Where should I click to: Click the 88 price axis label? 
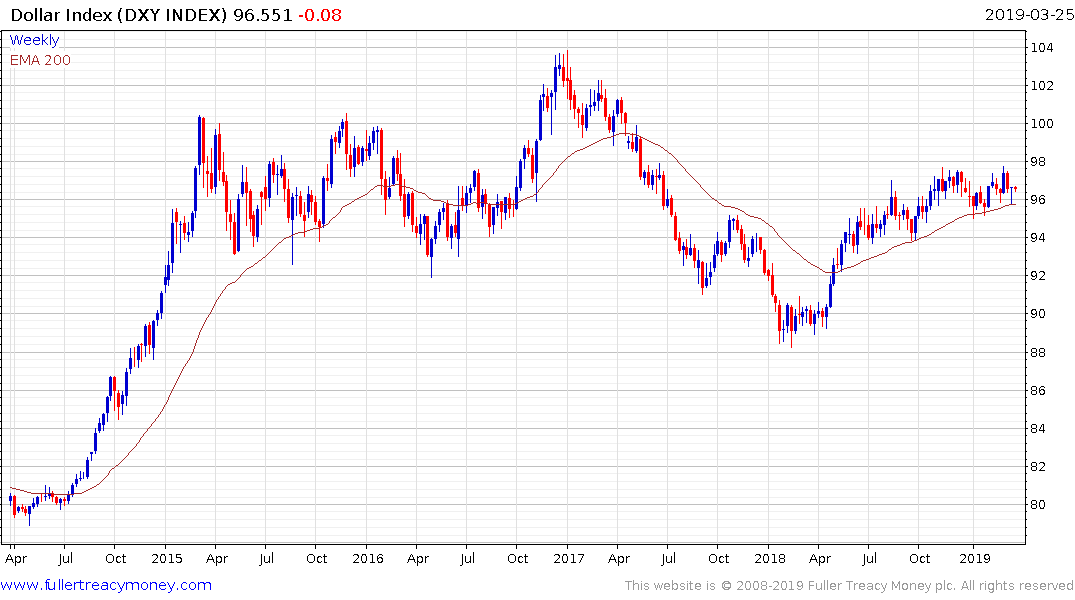1039,352
